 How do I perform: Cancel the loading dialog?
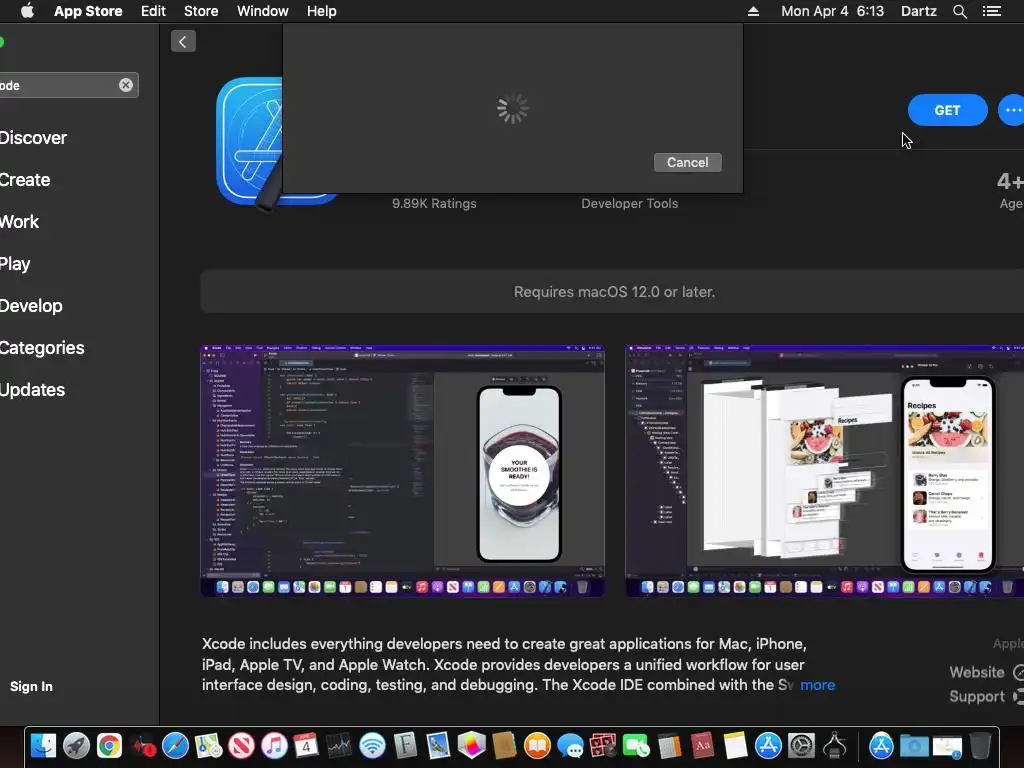click(x=688, y=163)
